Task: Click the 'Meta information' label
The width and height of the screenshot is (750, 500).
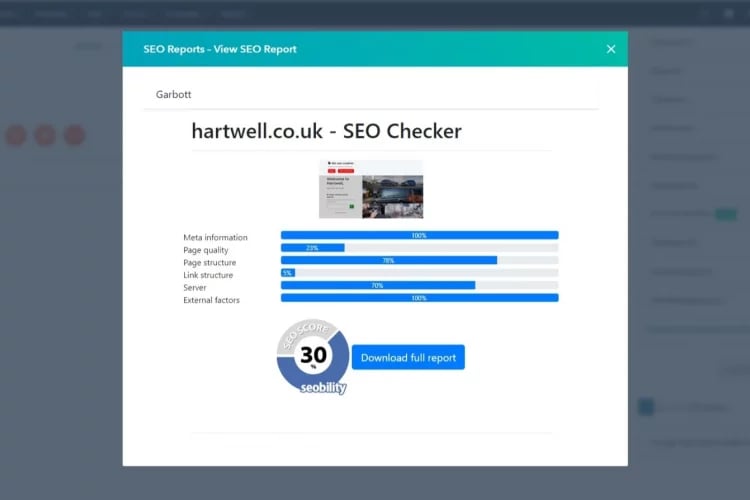Action: [215, 237]
